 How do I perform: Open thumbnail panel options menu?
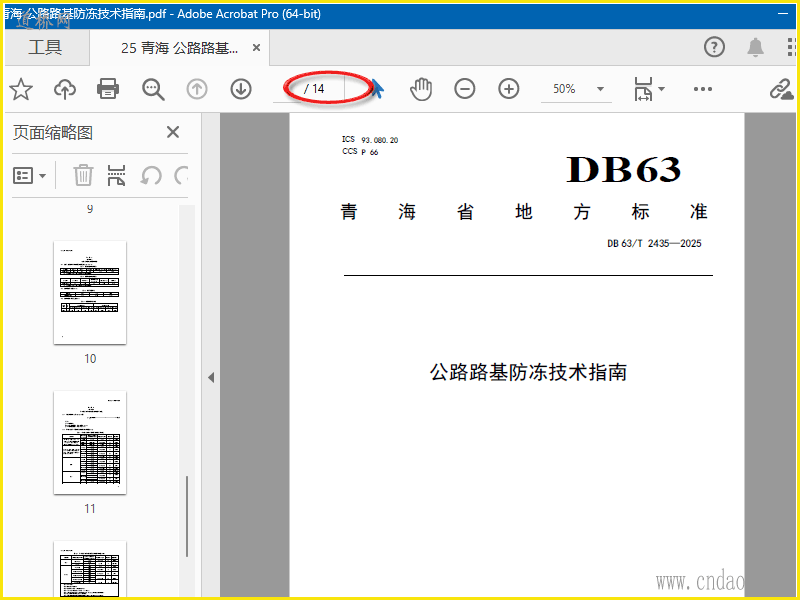29,176
